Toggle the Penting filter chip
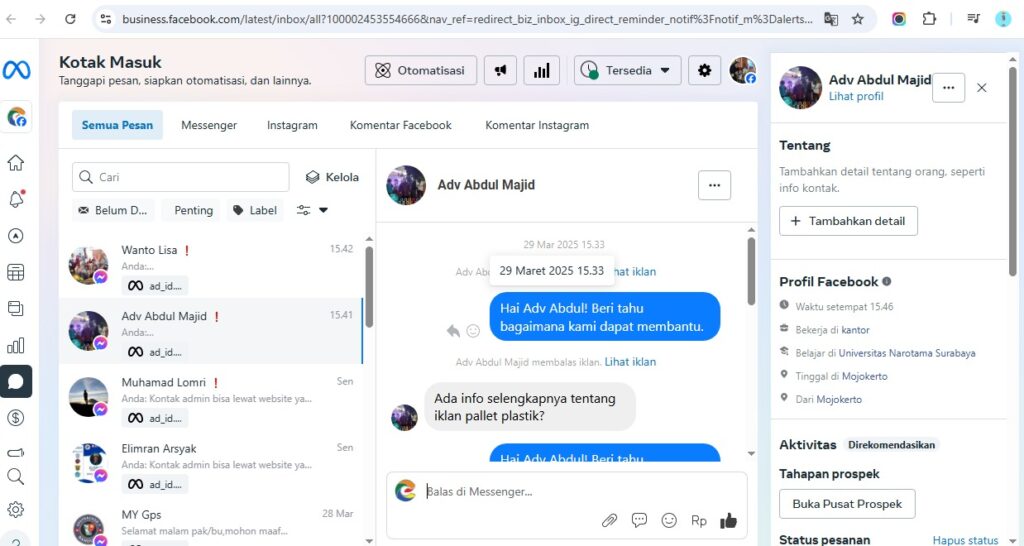The height and width of the screenshot is (546, 1024). [193, 210]
